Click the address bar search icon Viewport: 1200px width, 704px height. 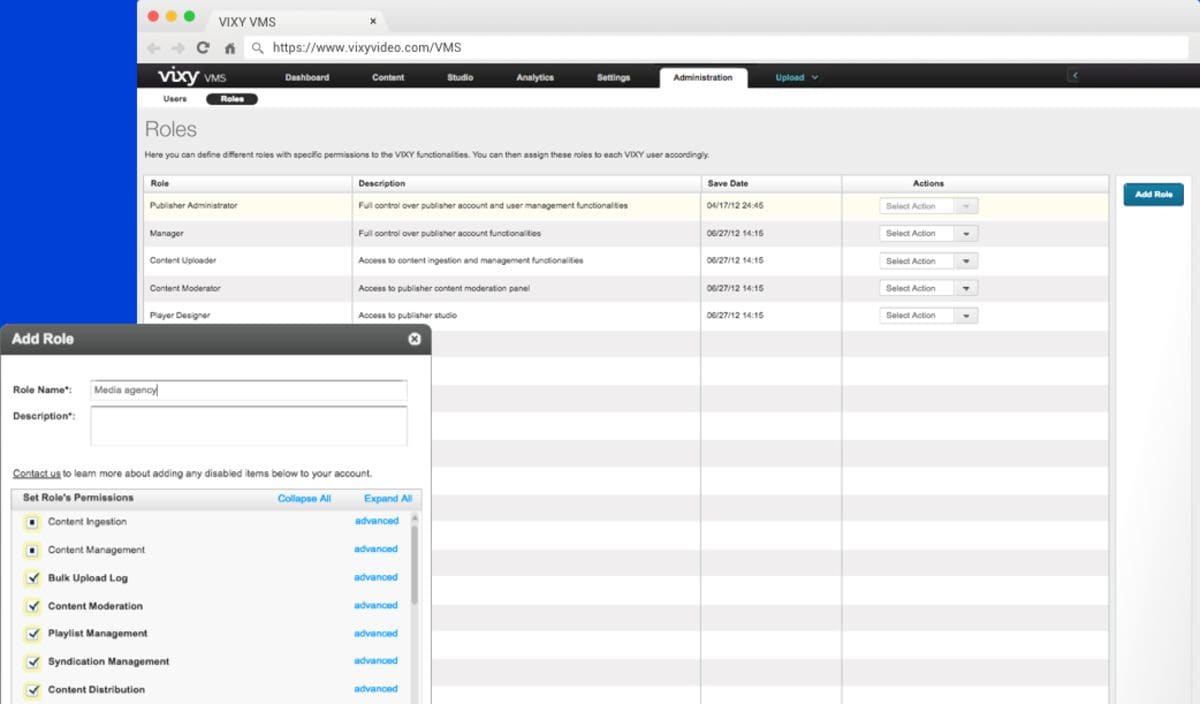pyautogui.click(x=258, y=47)
